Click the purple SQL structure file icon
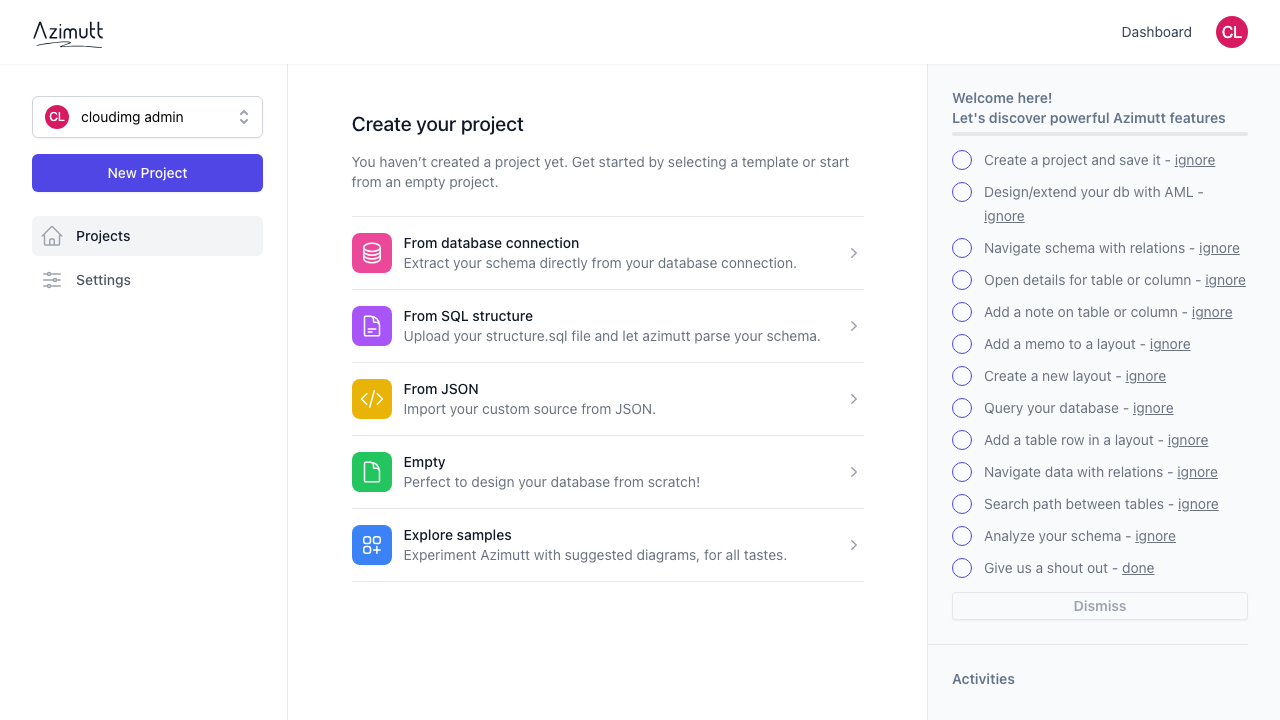 click(x=372, y=326)
